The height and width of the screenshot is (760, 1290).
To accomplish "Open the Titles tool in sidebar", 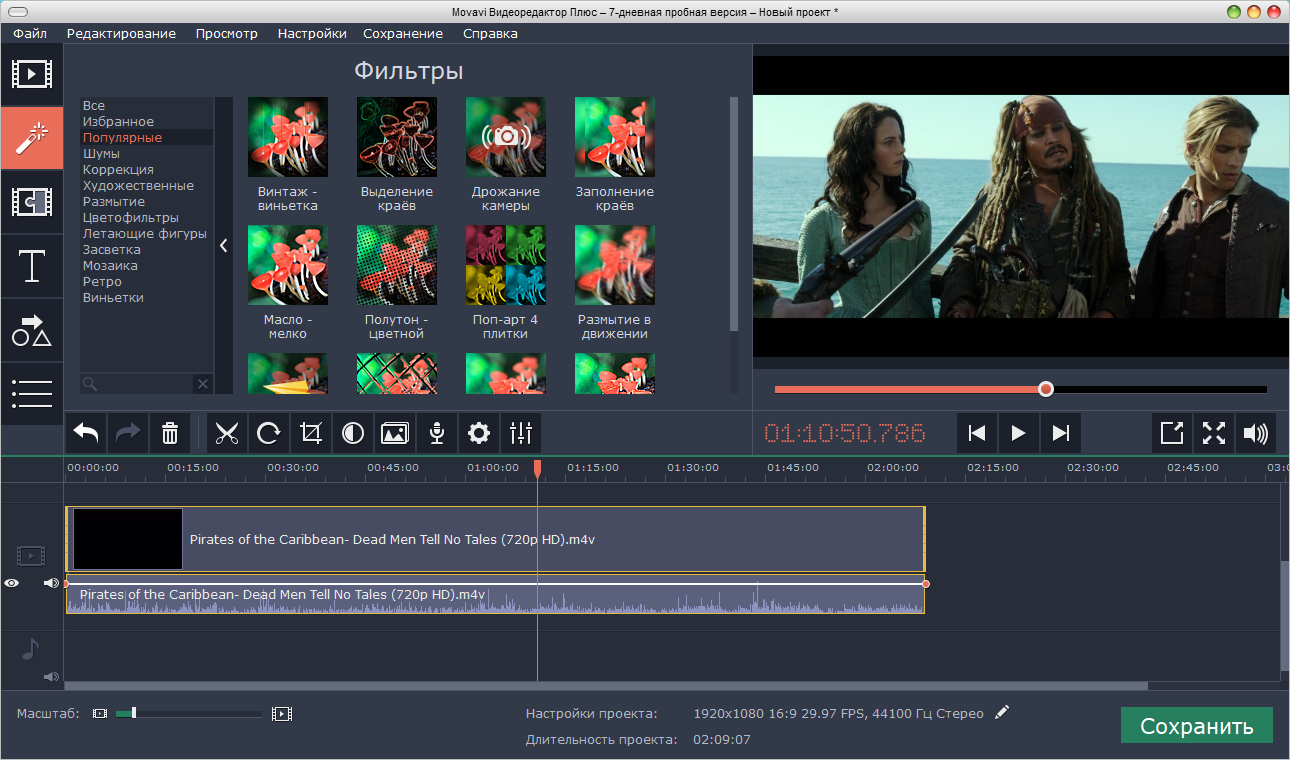I will coord(32,267).
